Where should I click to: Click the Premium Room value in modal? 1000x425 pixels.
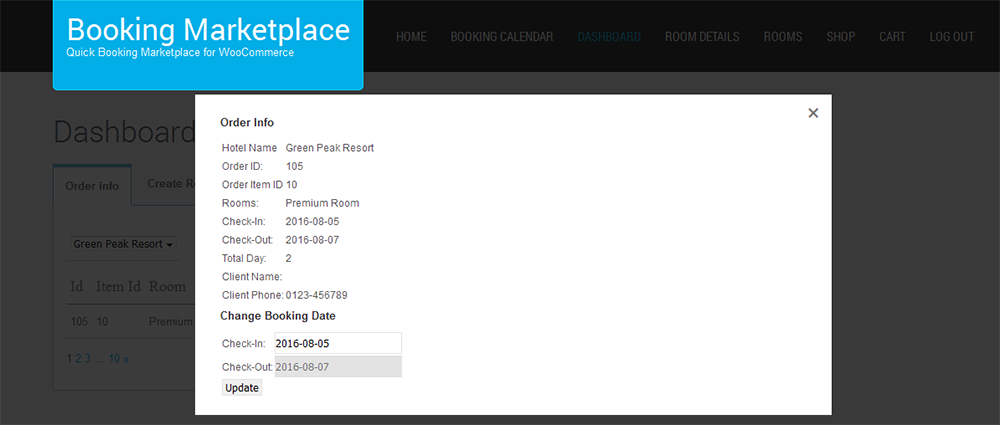(322, 204)
